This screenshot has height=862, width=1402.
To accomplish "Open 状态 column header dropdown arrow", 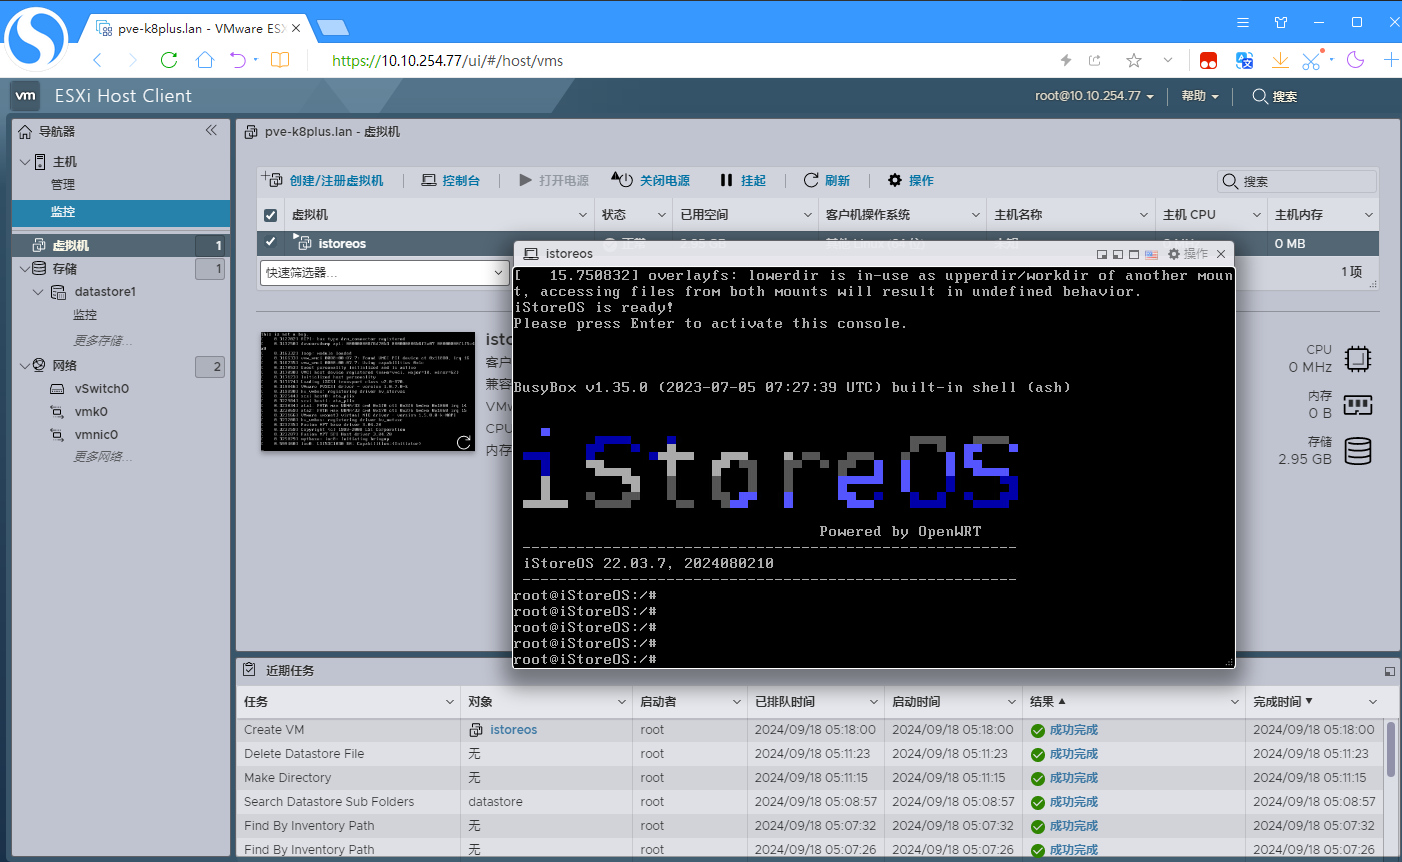I will [x=661, y=215].
